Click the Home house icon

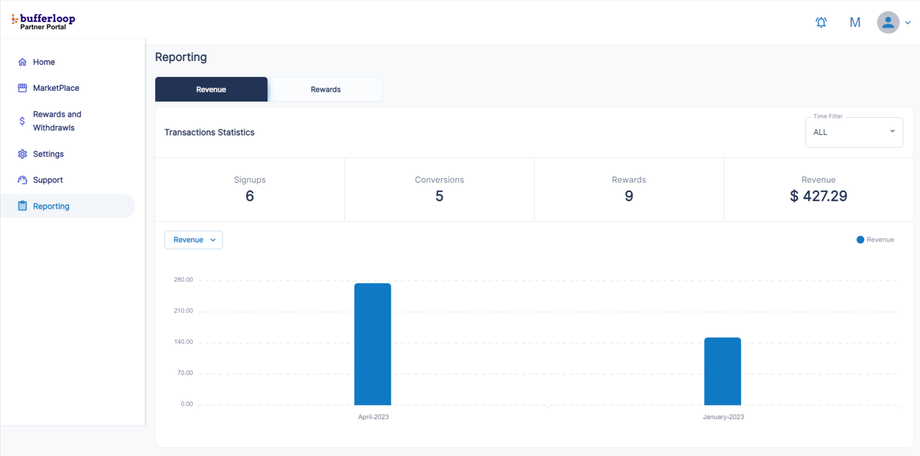pyautogui.click(x=22, y=62)
